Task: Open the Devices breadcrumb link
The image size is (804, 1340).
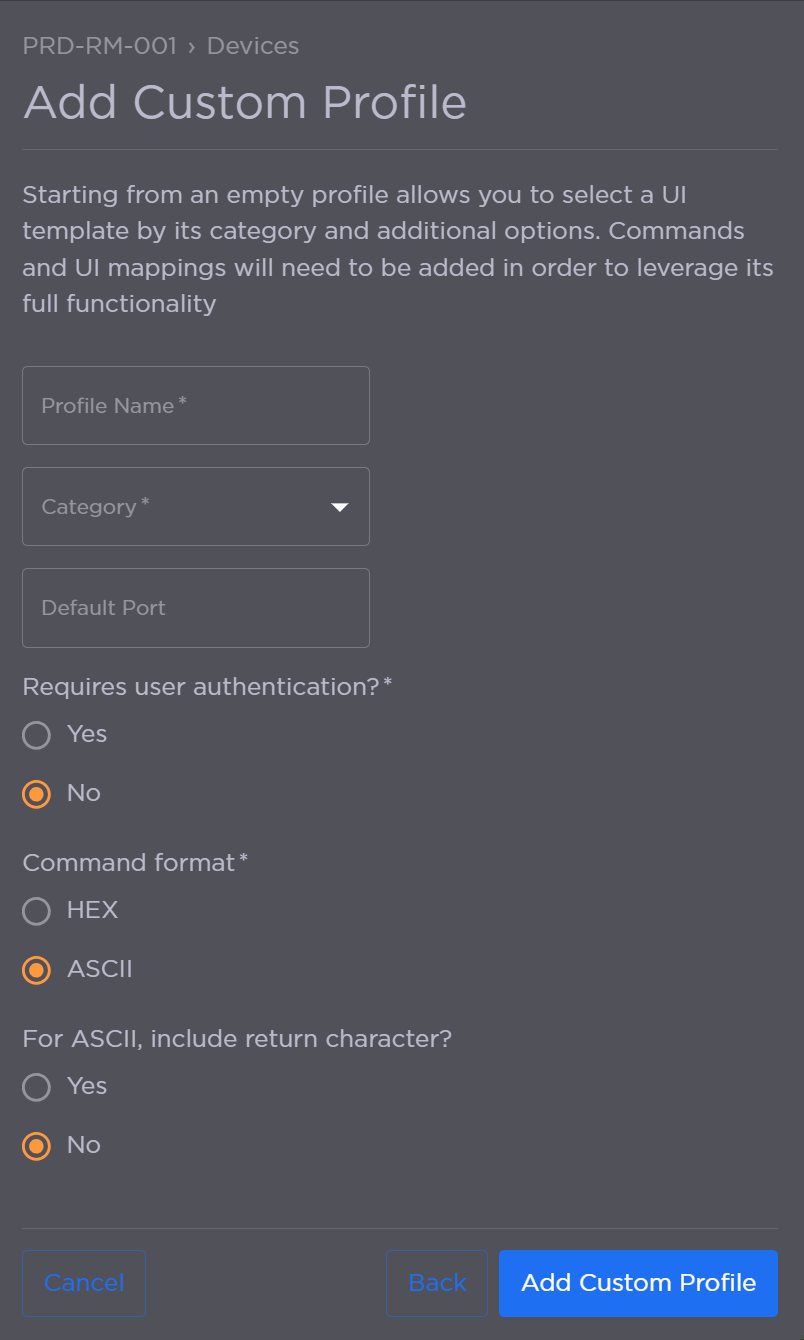Action: [252, 45]
